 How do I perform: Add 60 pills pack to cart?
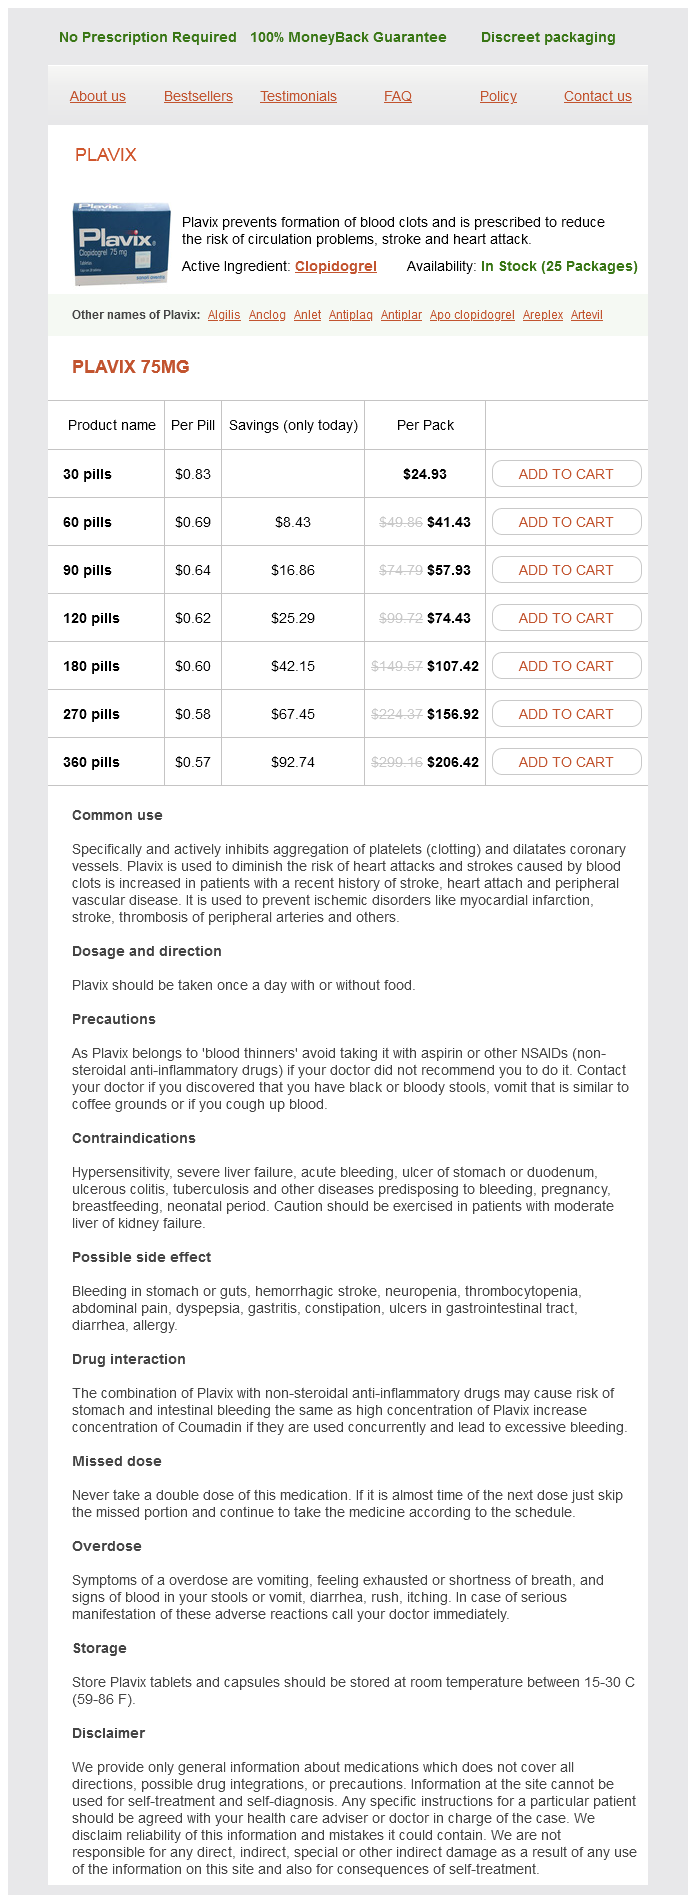[x=566, y=522]
